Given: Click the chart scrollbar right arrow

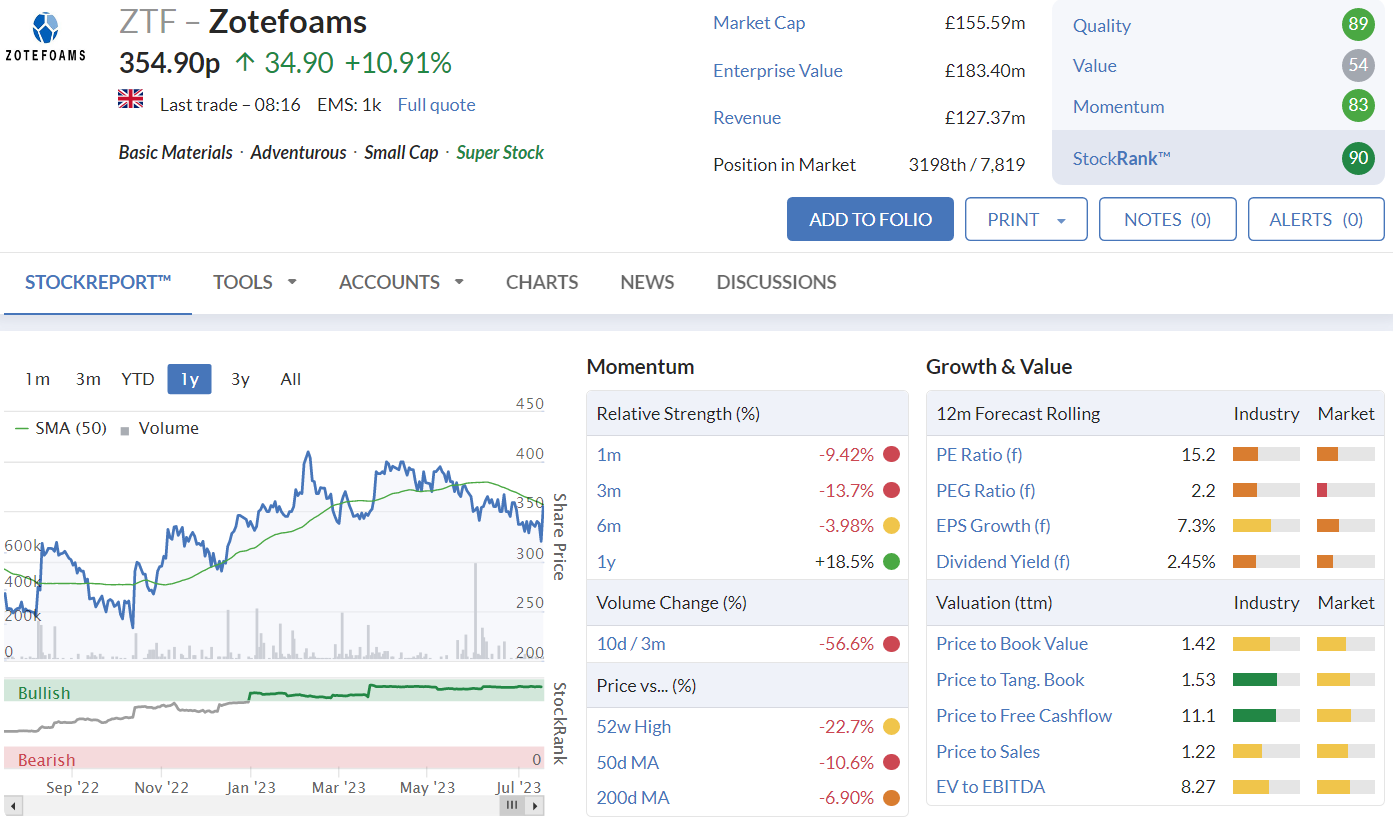Looking at the screenshot, I should click(535, 805).
